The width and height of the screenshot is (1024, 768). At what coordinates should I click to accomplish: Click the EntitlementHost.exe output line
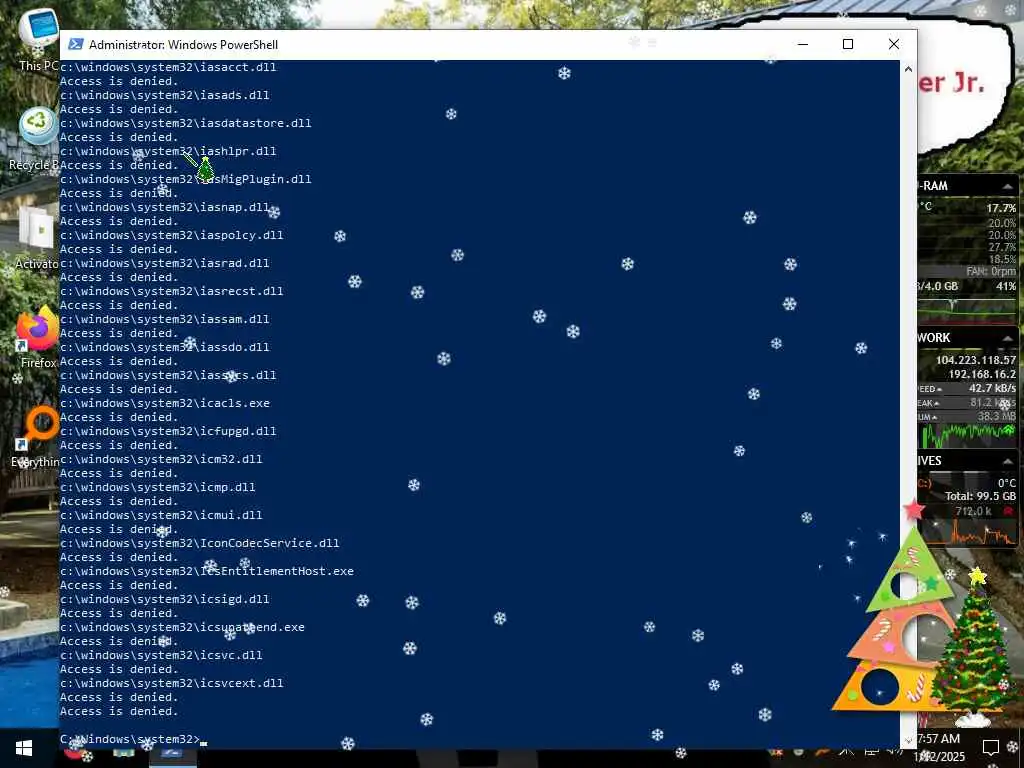tap(206, 571)
